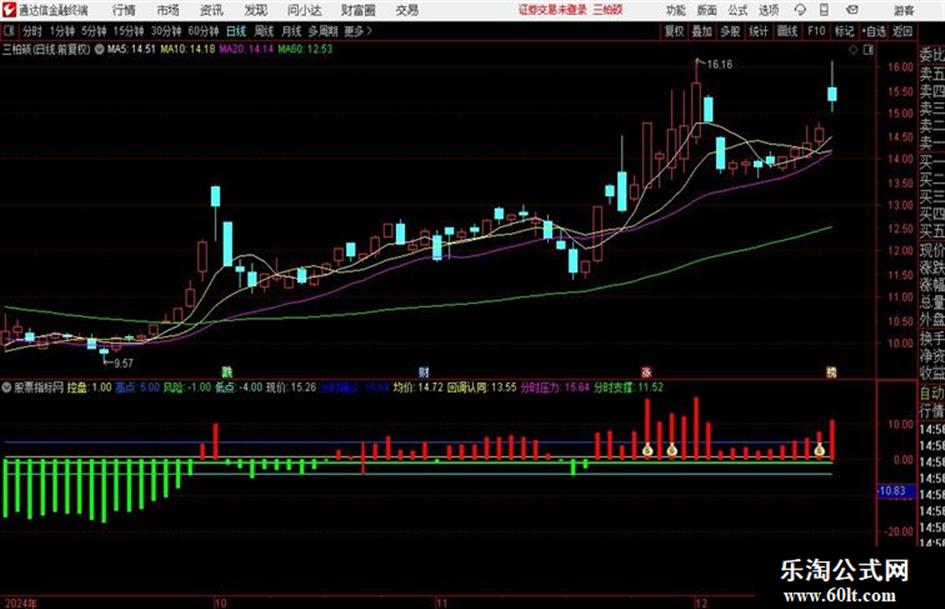Switch to the 60分钟 period tab

[x=203, y=31]
